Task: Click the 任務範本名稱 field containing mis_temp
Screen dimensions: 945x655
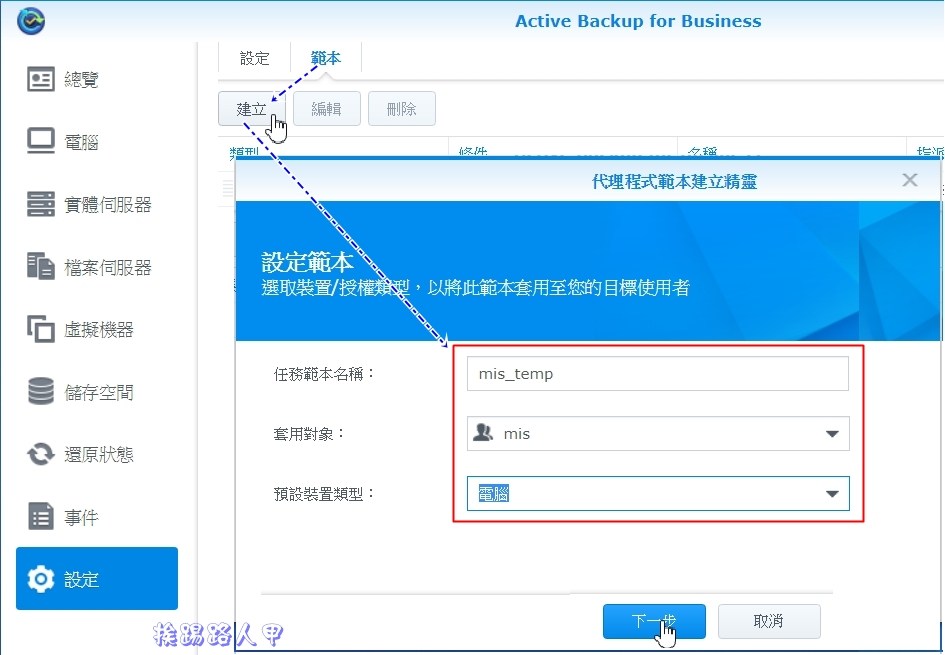Action: (x=658, y=374)
